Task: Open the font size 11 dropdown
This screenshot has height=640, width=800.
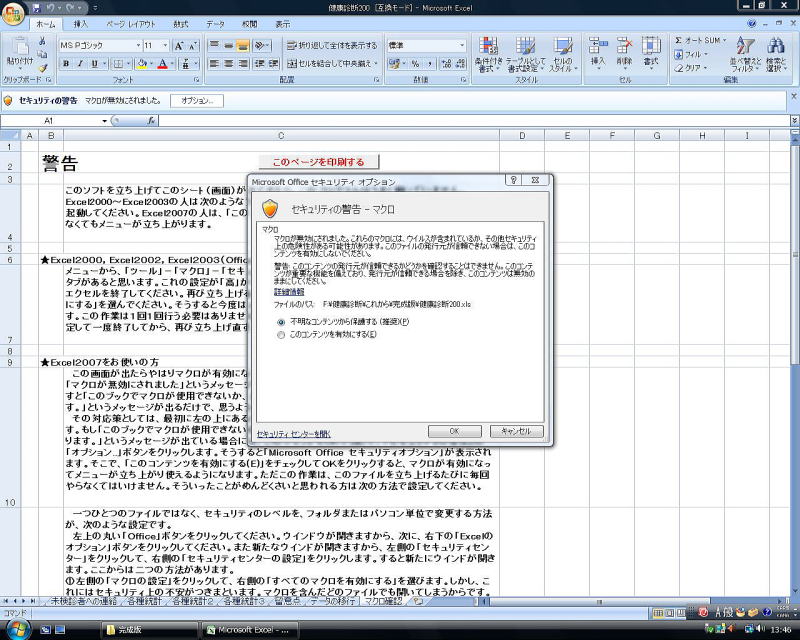Action: click(165, 45)
